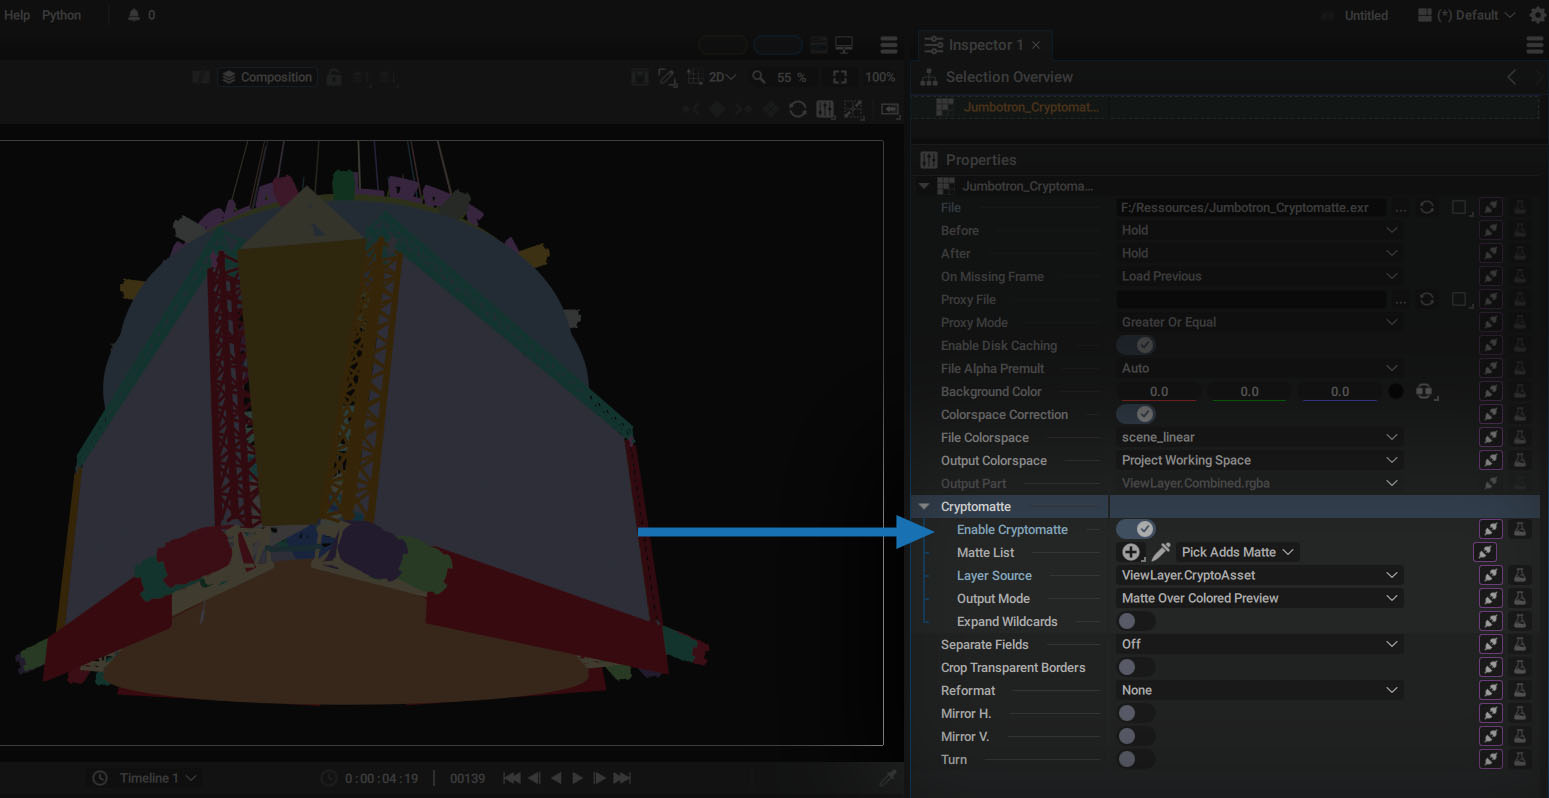The image size is (1549, 798).
Task: Click the flask icon in the Layer Source row
Action: [1520, 575]
